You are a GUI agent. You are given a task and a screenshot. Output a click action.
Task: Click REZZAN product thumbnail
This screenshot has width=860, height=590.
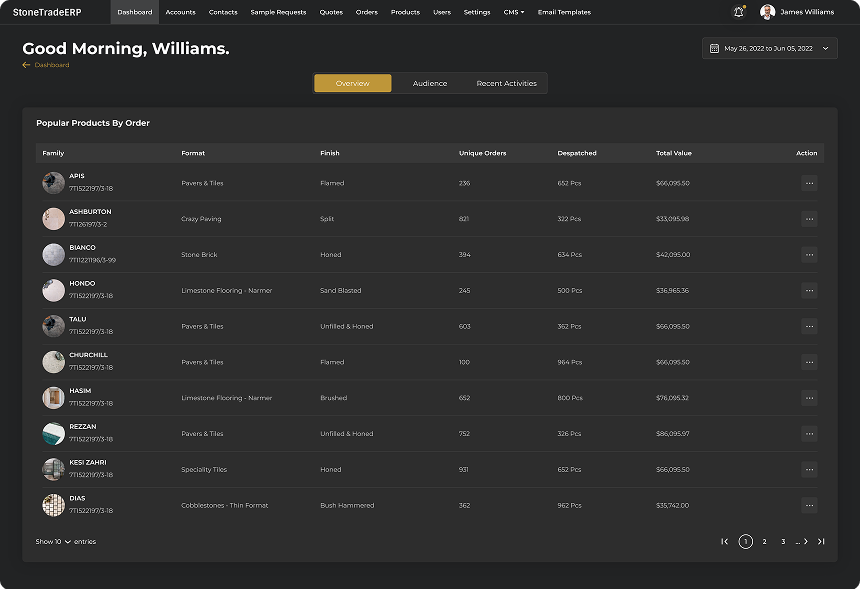click(54, 433)
